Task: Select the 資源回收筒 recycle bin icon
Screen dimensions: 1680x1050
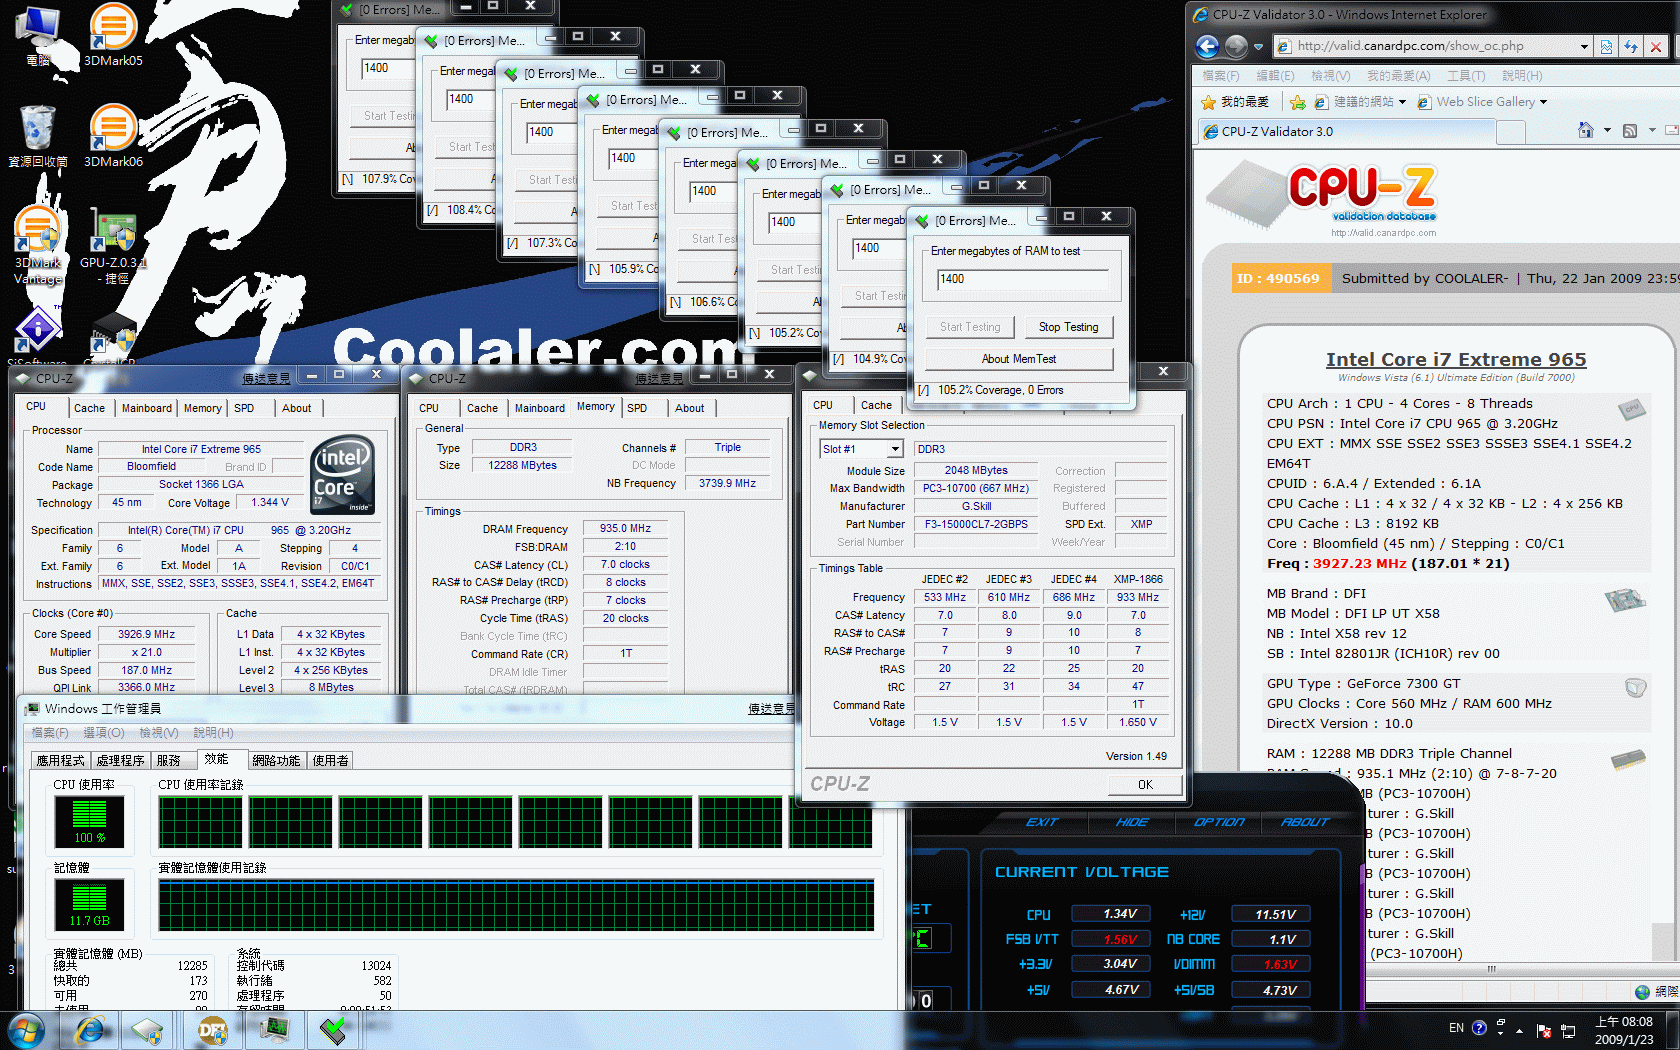Action: coord(38,136)
